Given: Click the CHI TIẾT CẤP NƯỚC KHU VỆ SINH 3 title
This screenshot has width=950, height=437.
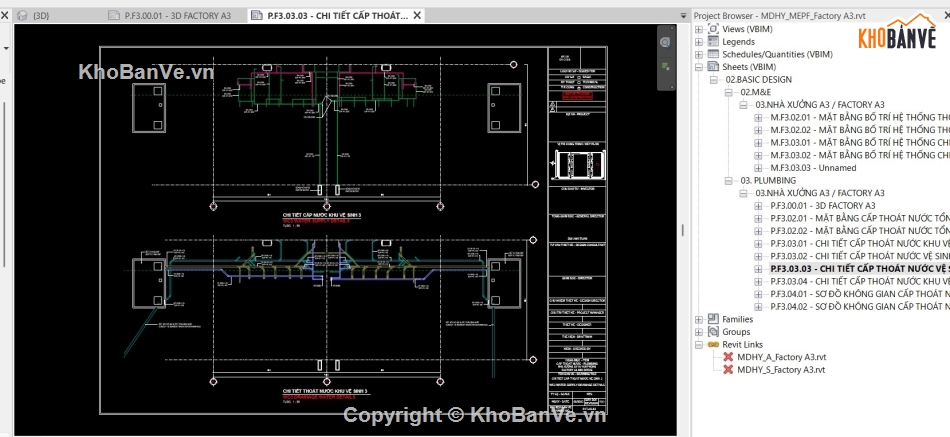Looking at the screenshot, I should click(x=322, y=215).
